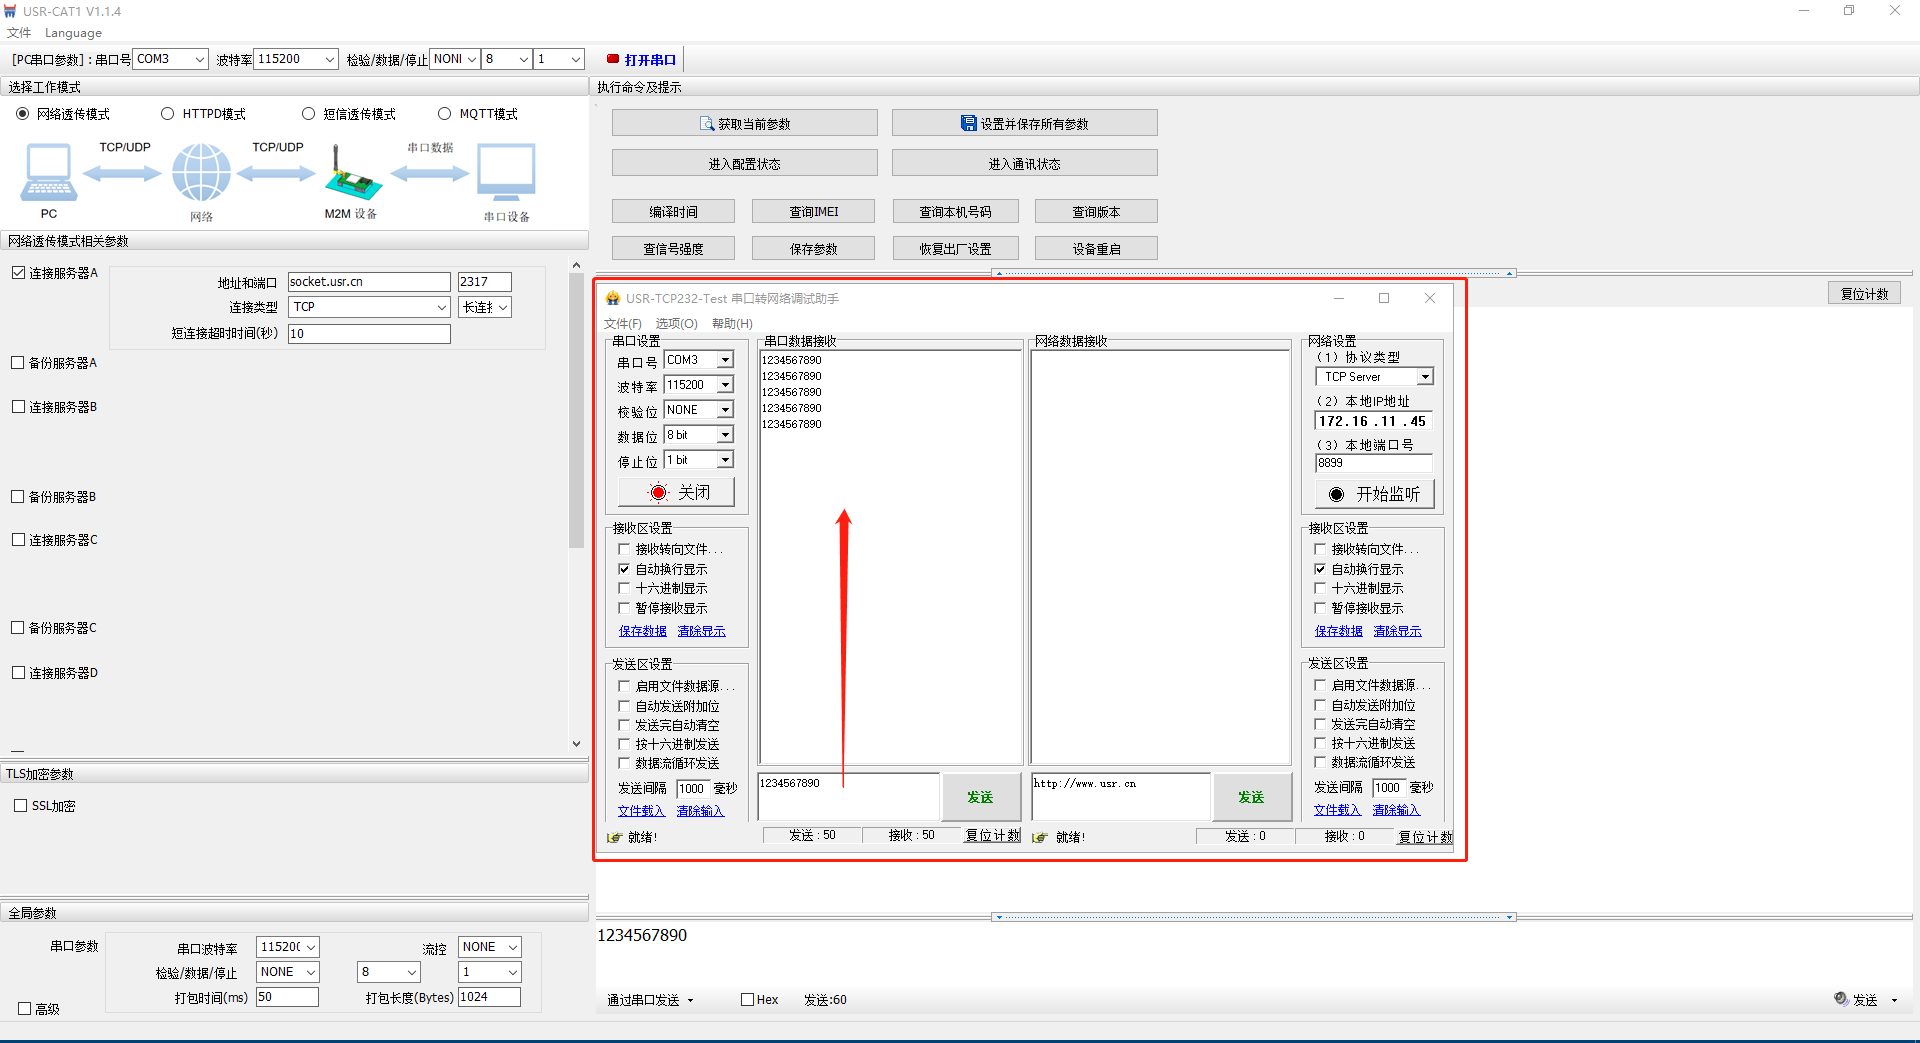
Task: Click the red Open Serial Port (打开串口) icon
Action: 613,60
